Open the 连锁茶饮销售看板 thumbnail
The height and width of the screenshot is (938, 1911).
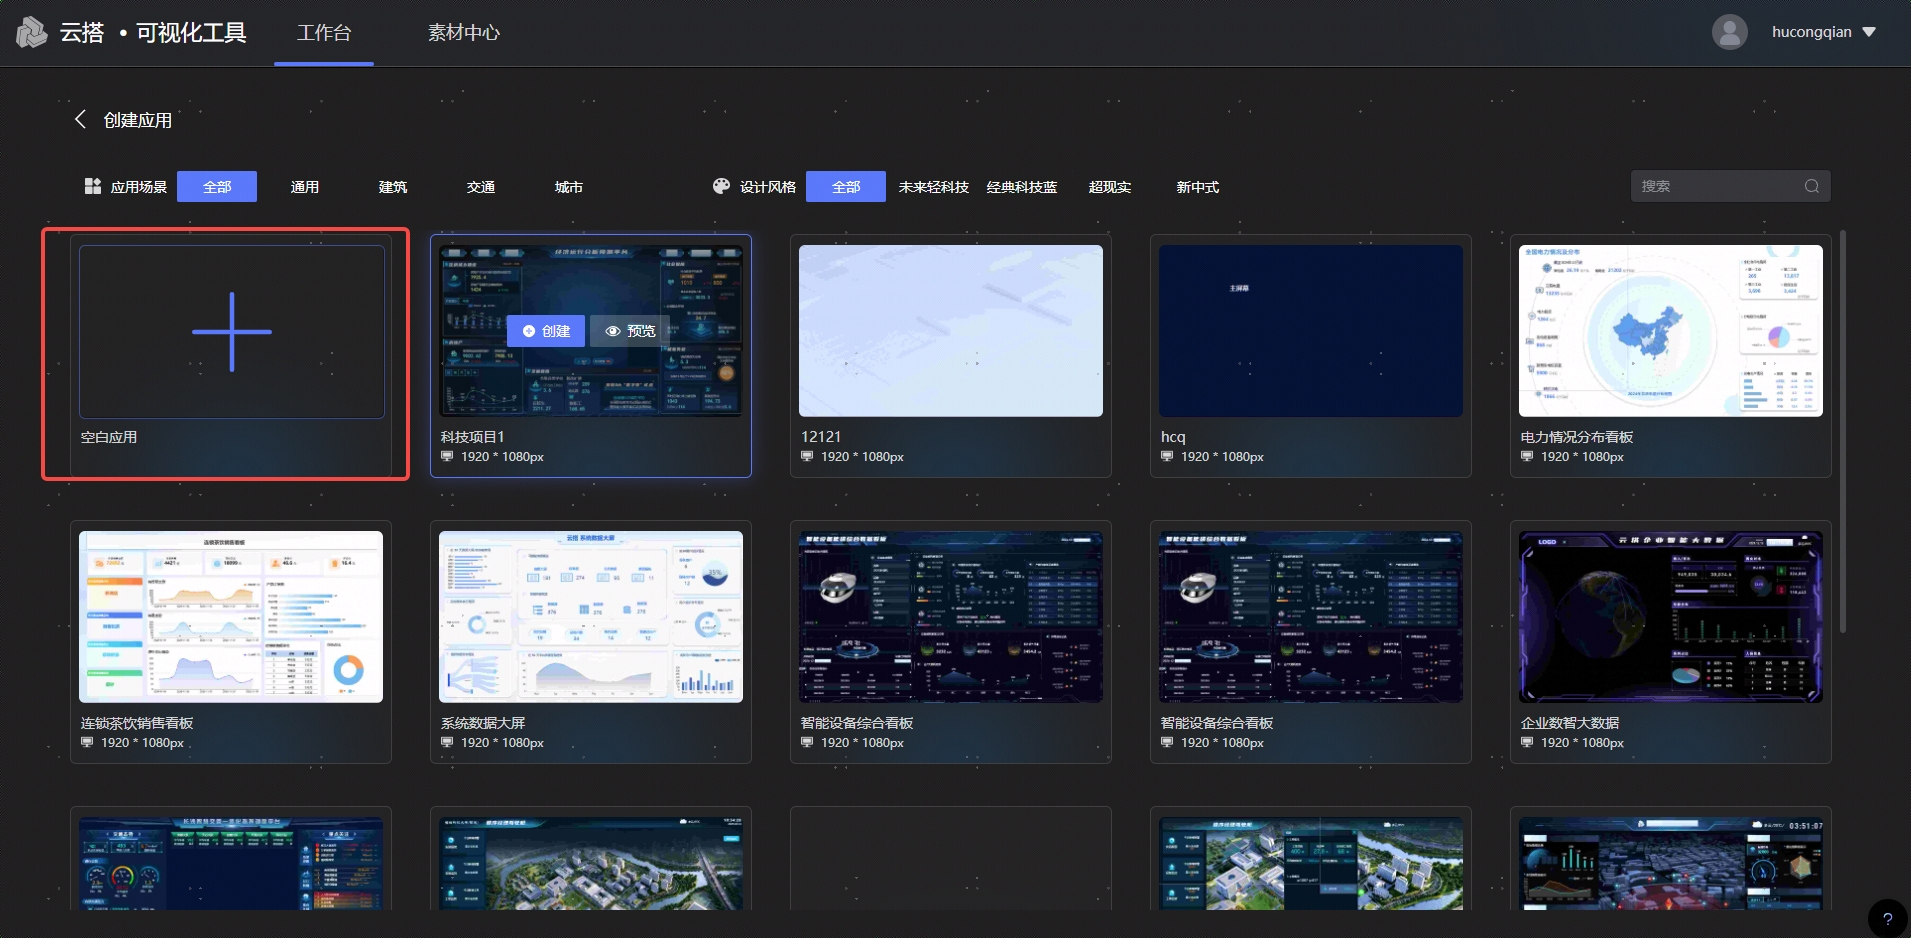coord(231,617)
